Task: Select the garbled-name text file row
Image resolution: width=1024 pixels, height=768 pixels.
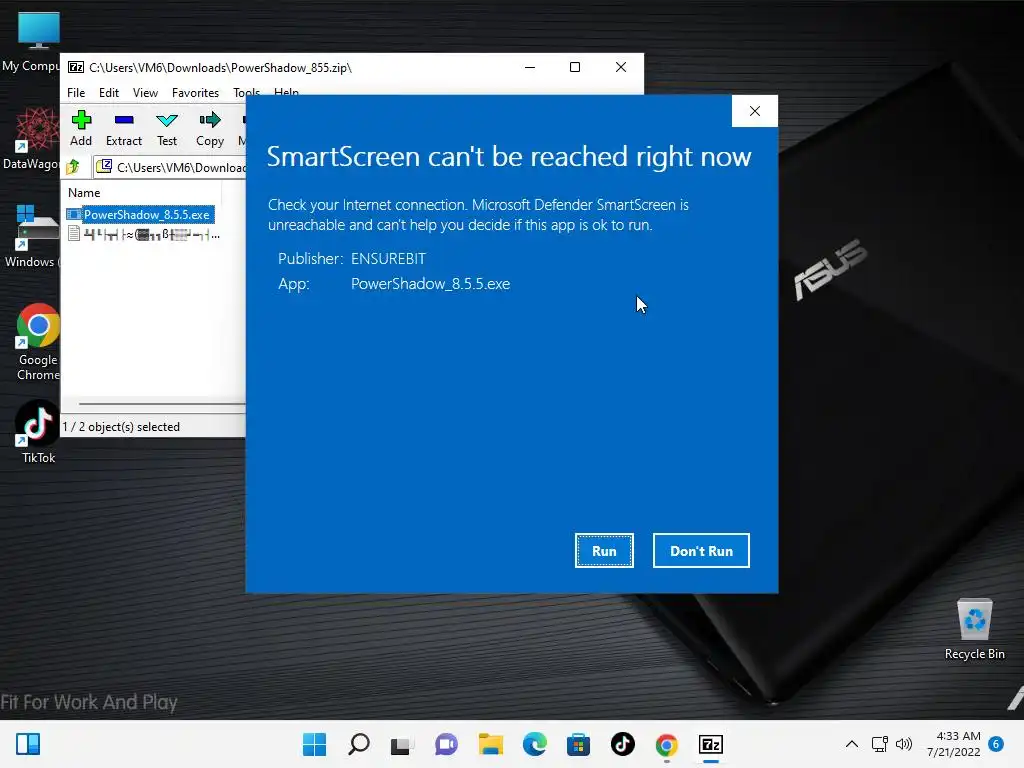Action: 144,234
